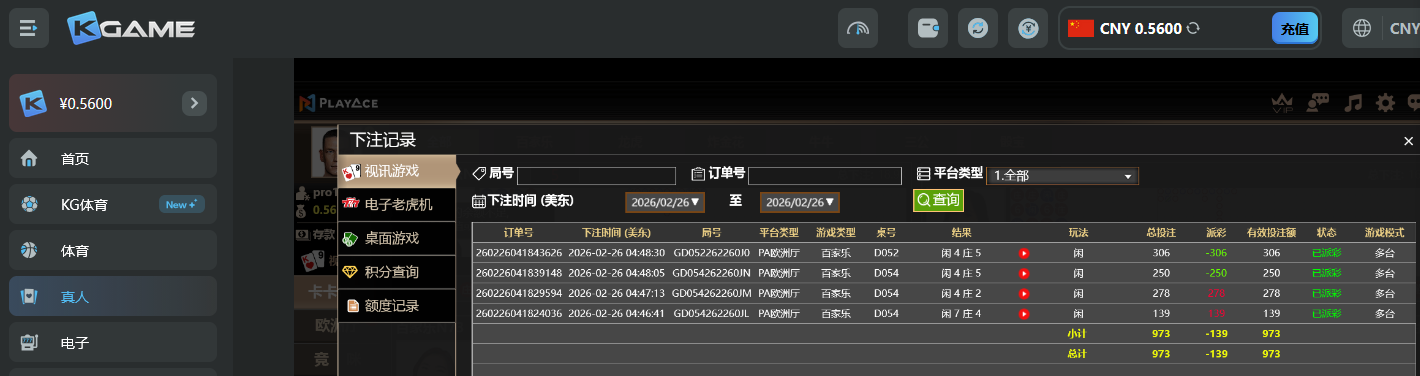Open the start date picker
The height and width of the screenshot is (376, 1420).
665,202
